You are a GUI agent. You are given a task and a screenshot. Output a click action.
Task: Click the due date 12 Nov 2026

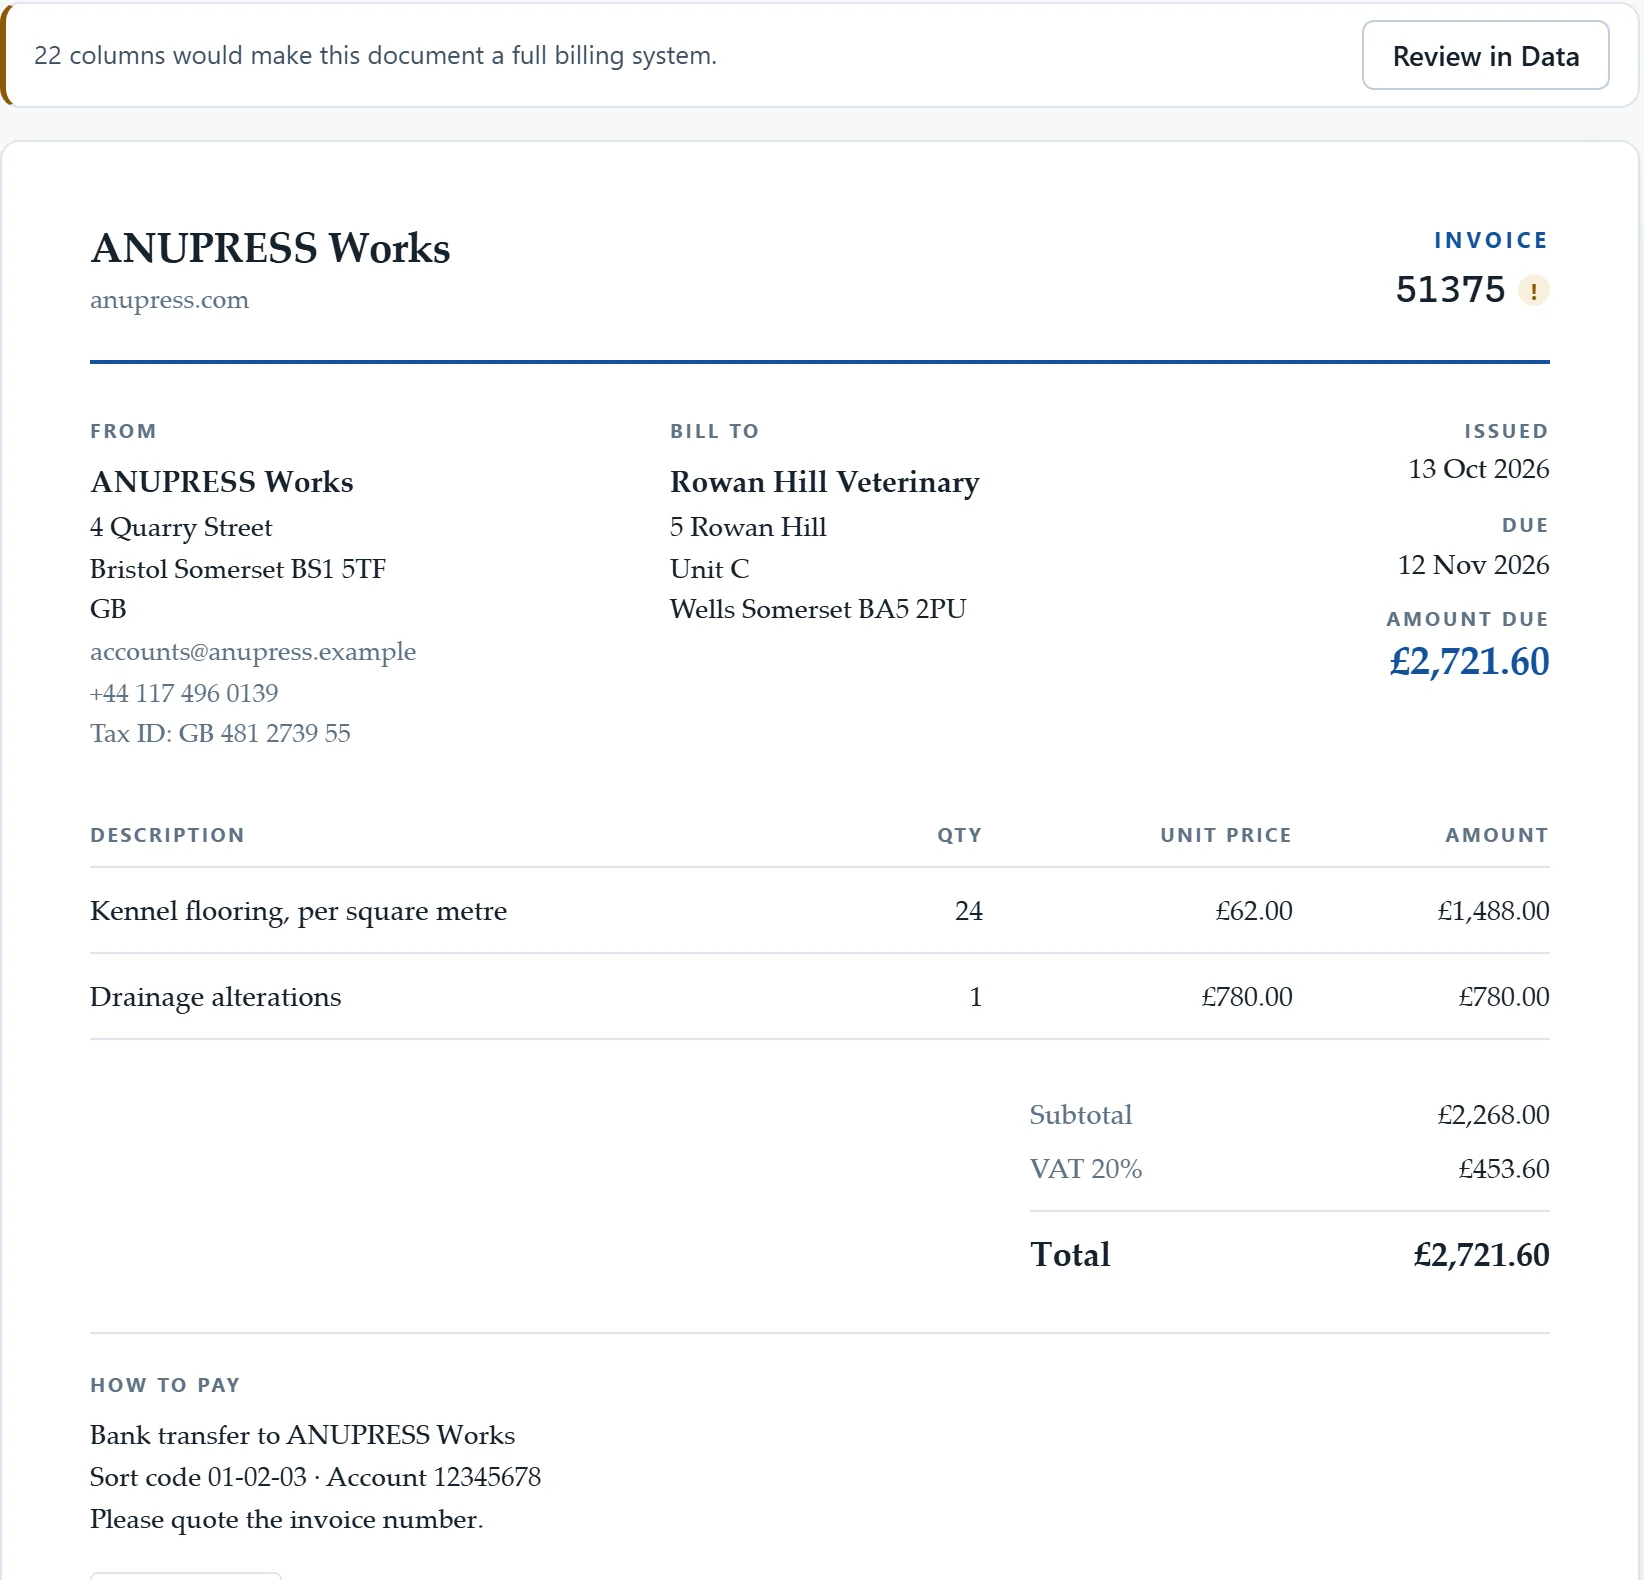(1473, 565)
